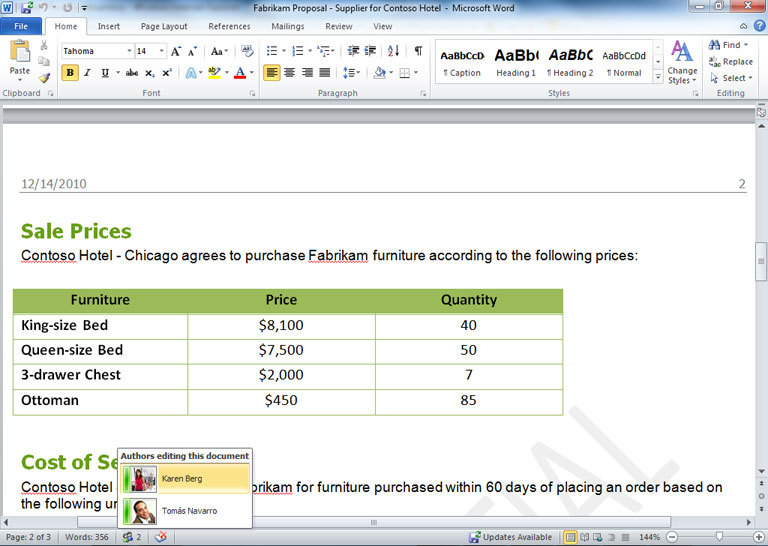The height and width of the screenshot is (546, 768).
Task: Apply yellow text highlight color
Action: point(214,73)
